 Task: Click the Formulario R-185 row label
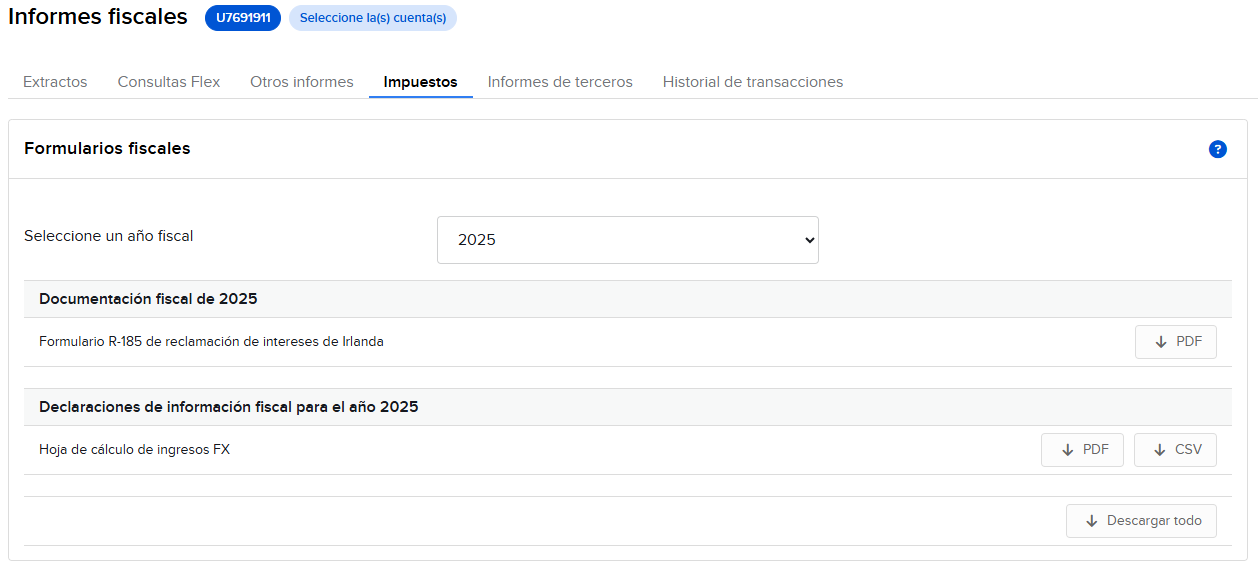[x=211, y=342]
